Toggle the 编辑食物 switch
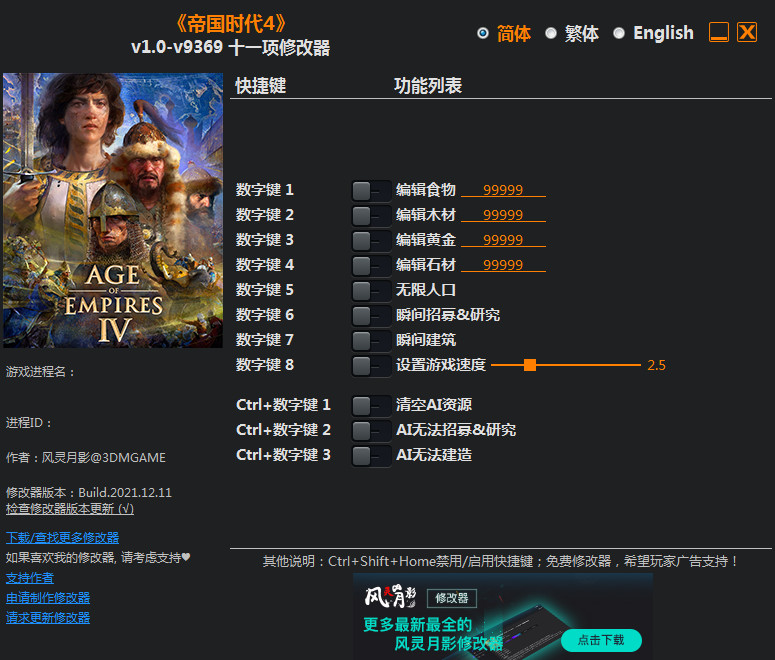 pos(371,190)
